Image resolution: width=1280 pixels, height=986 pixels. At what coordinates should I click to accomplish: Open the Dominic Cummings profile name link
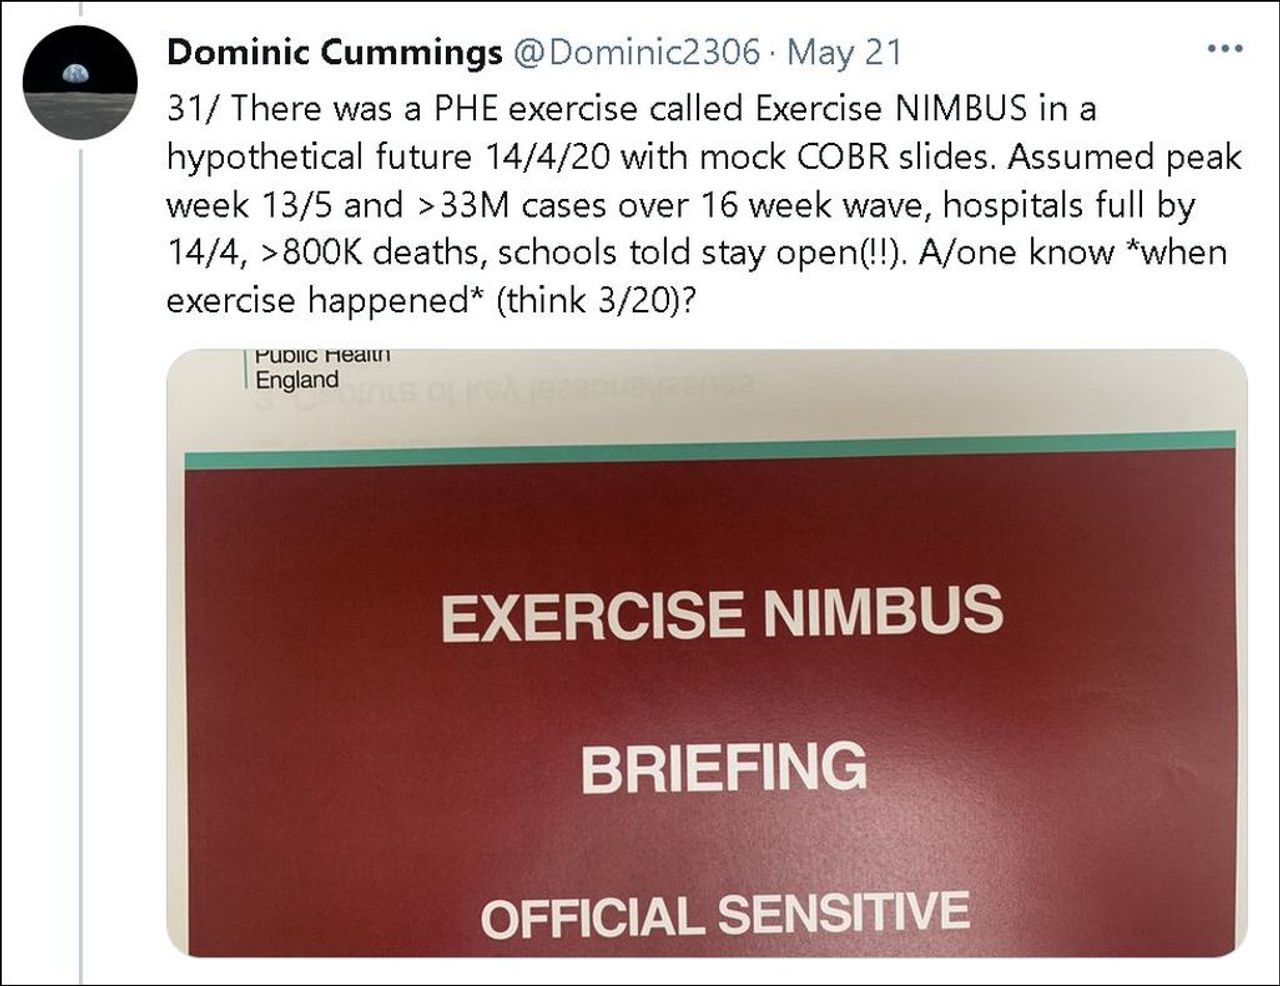tap(334, 52)
